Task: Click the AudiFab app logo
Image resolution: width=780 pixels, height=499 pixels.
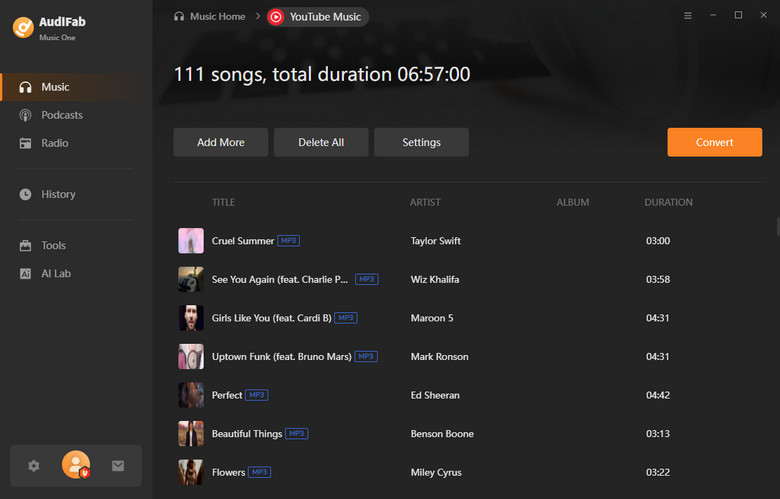Action: pyautogui.click(x=24, y=27)
